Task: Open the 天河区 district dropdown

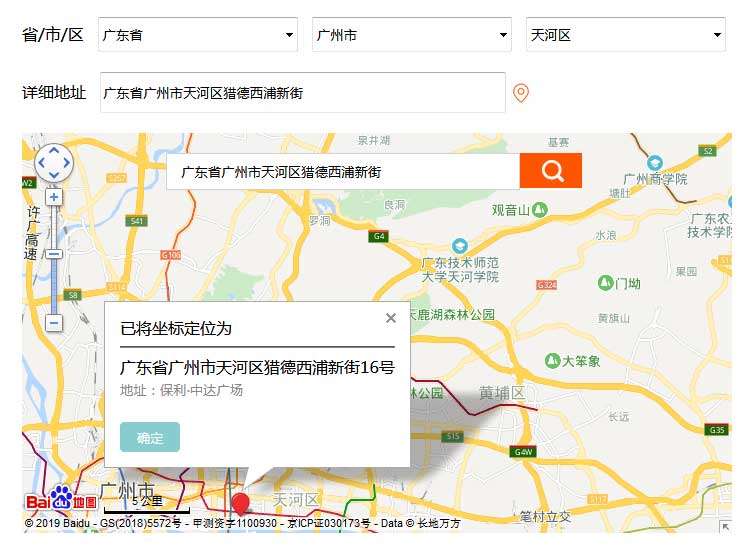Action: (x=627, y=35)
